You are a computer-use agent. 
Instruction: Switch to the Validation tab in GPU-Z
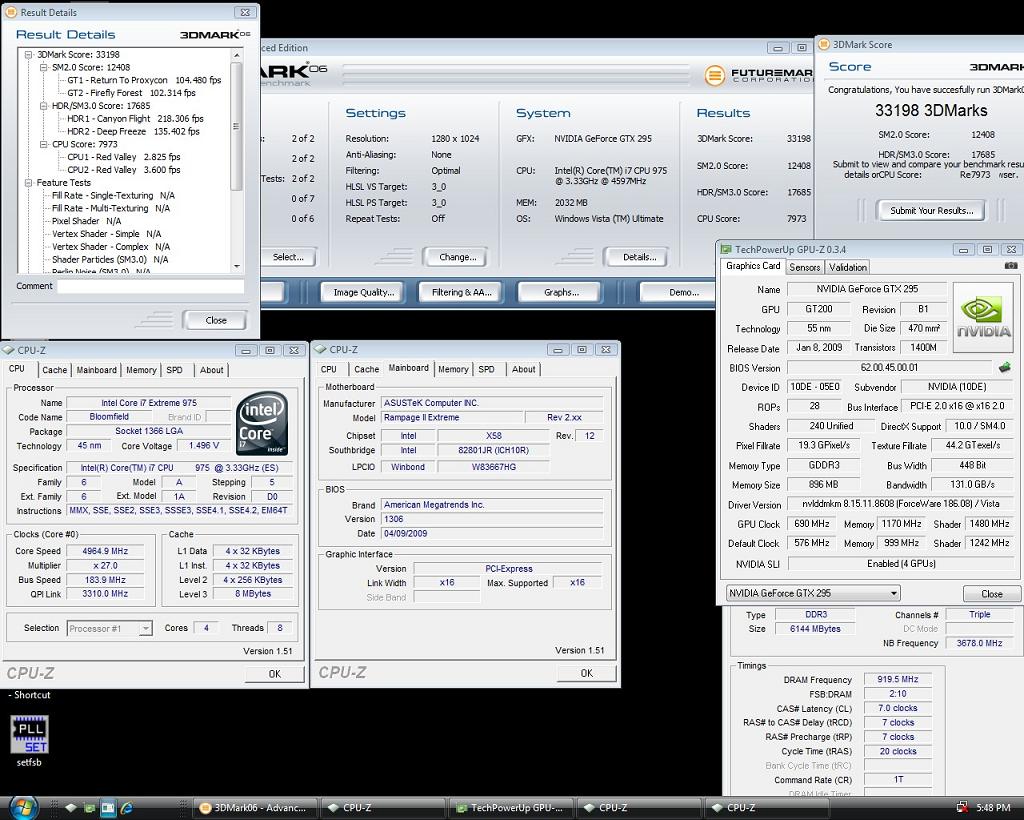pos(848,267)
